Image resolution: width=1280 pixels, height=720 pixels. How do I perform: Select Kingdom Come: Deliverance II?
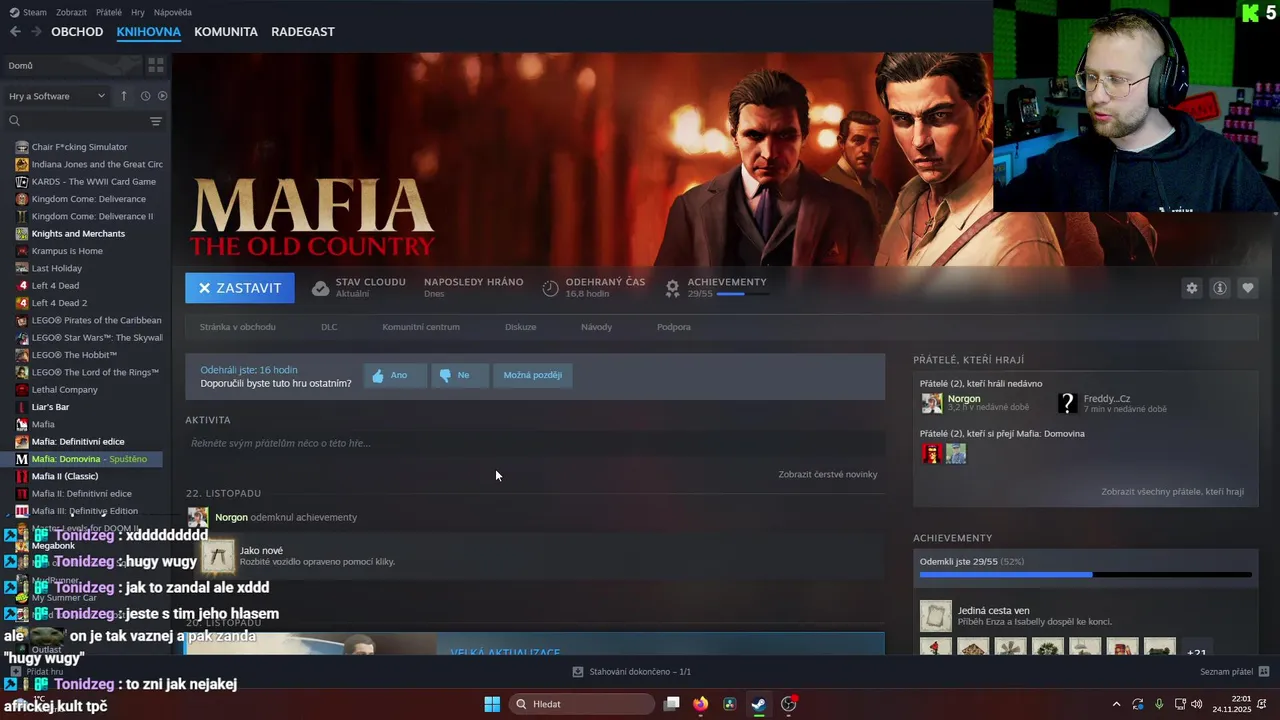point(92,216)
